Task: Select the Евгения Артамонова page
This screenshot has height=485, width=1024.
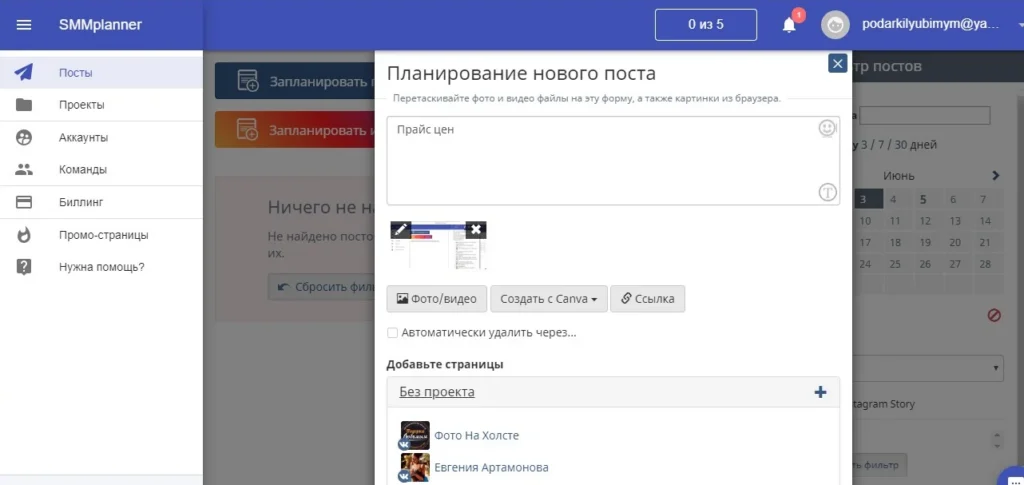Action: 491,467
